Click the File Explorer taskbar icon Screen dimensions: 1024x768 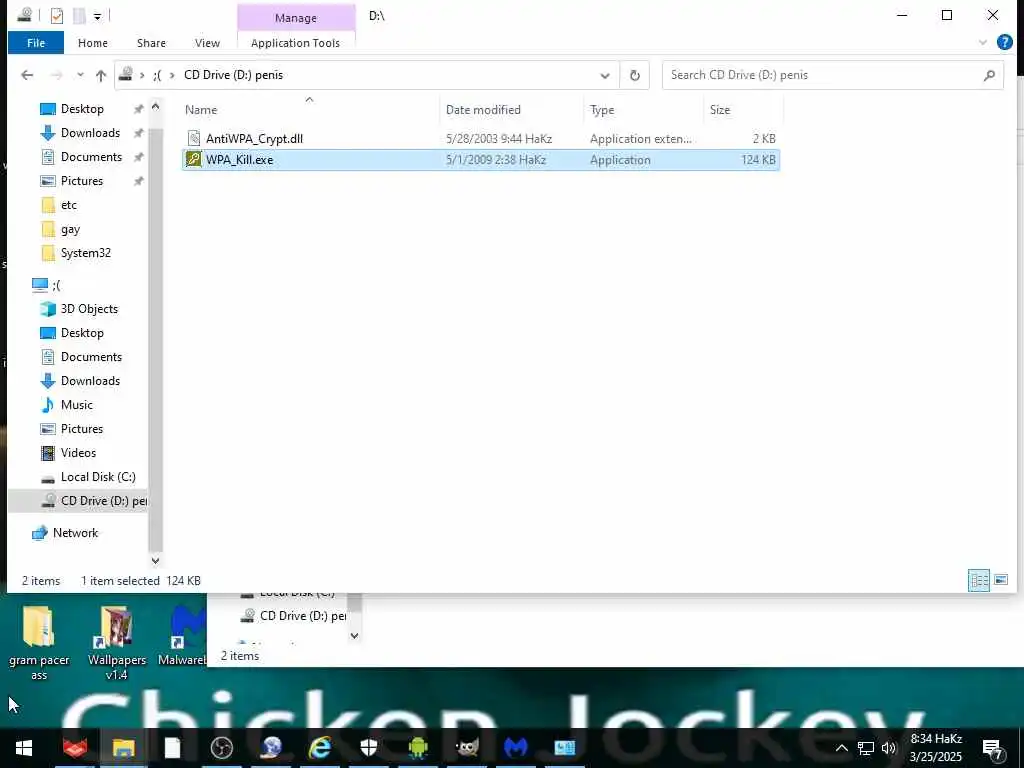(123, 748)
